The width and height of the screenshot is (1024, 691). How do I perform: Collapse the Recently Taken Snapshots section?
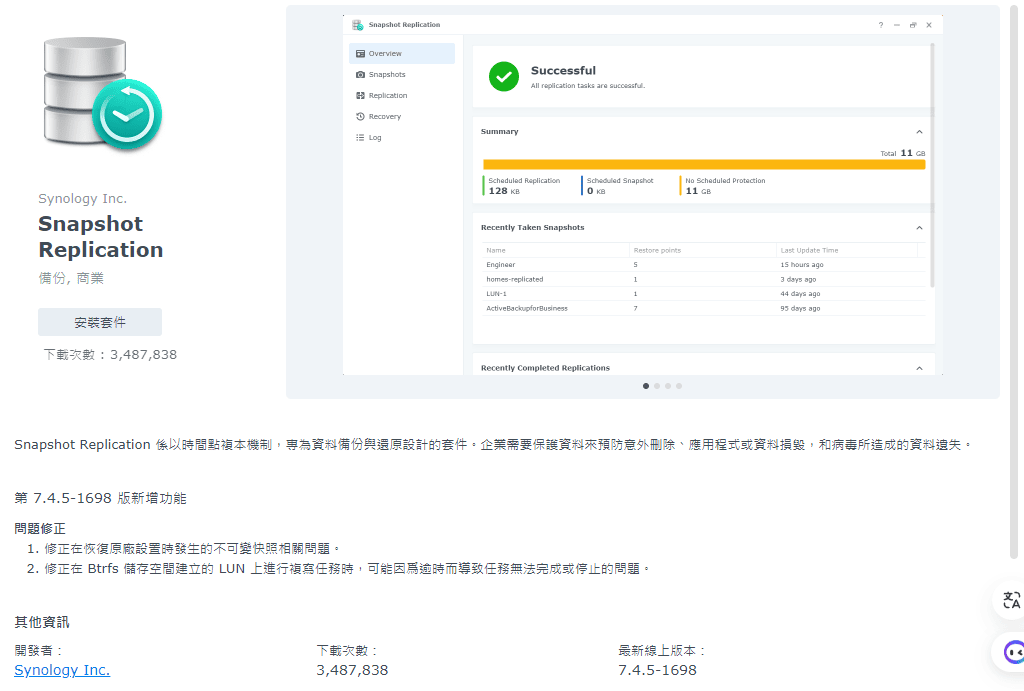click(x=919, y=228)
